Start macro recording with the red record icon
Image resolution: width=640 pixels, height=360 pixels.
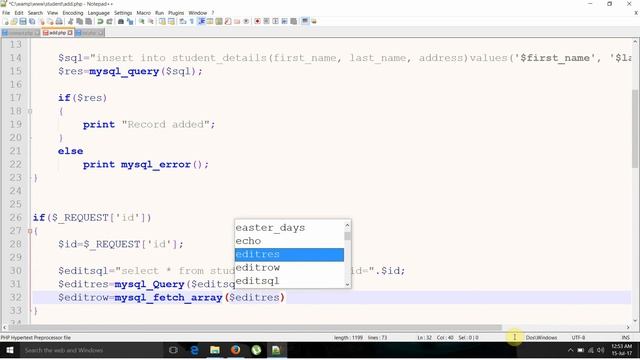click(x=257, y=21)
